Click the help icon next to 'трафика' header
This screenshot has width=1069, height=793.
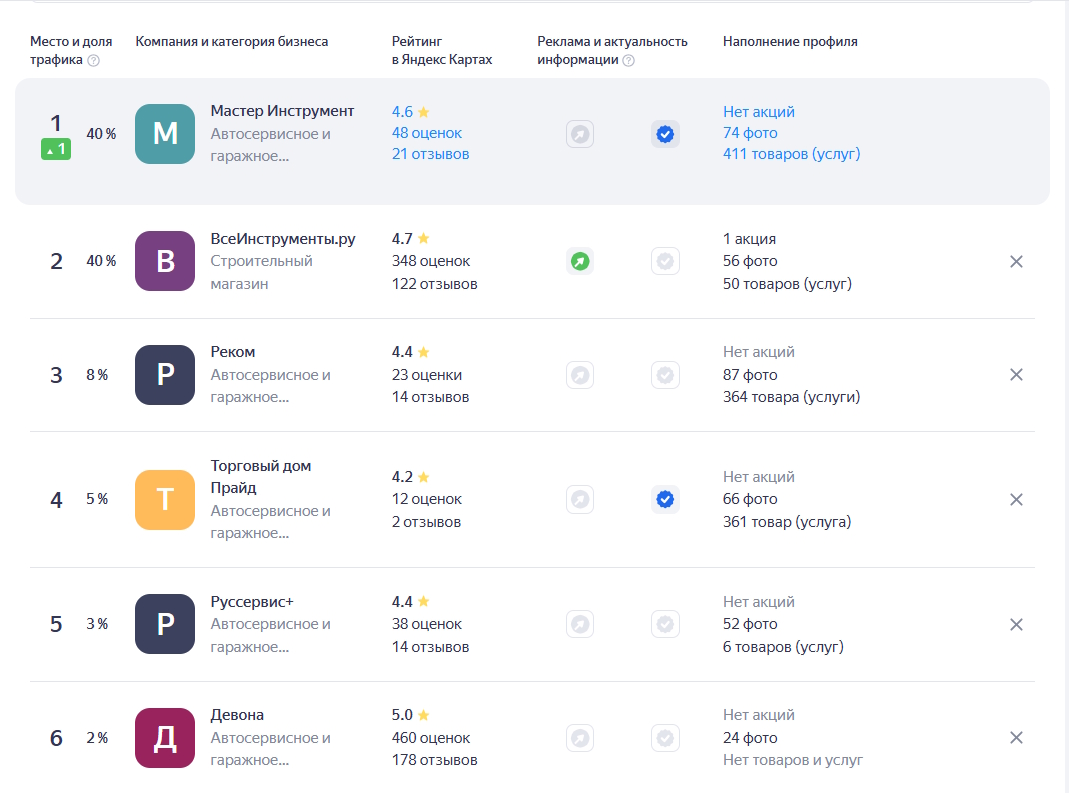click(x=94, y=61)
